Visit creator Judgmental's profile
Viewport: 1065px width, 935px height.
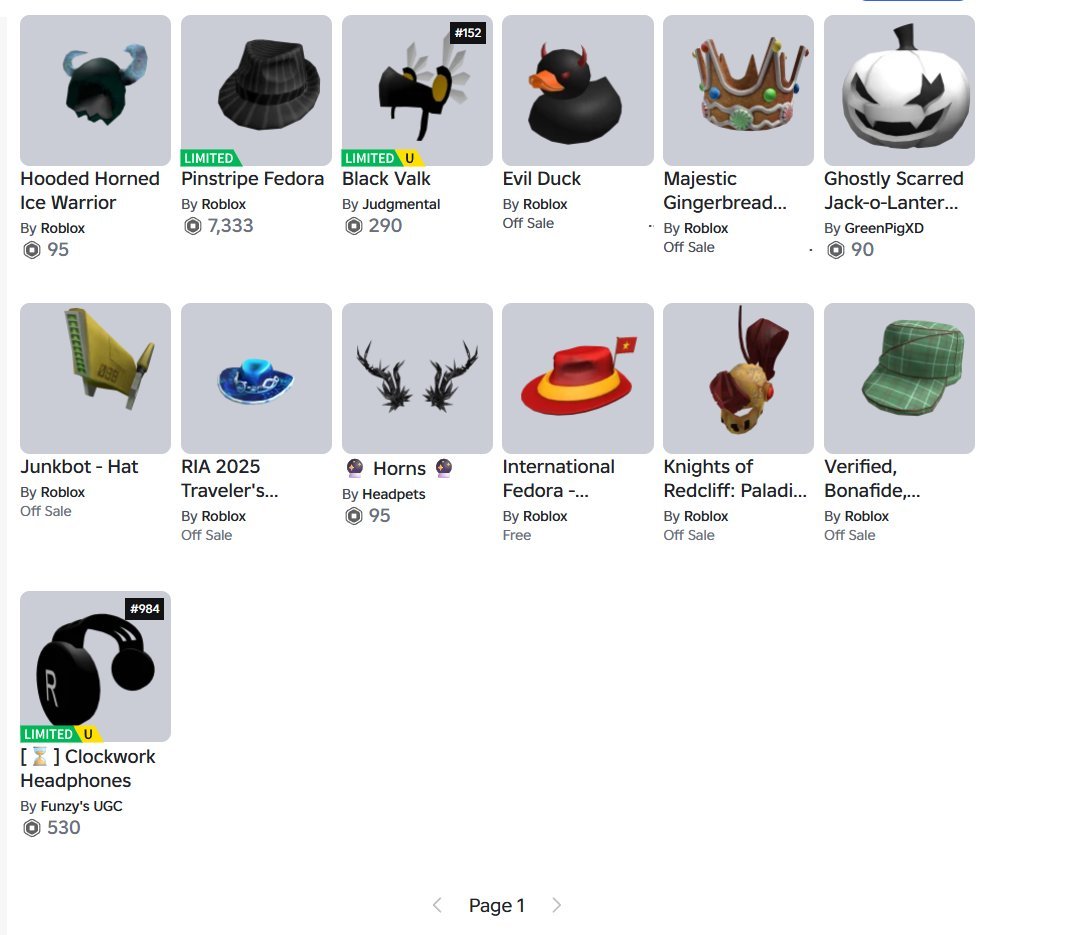click(401, 204)
